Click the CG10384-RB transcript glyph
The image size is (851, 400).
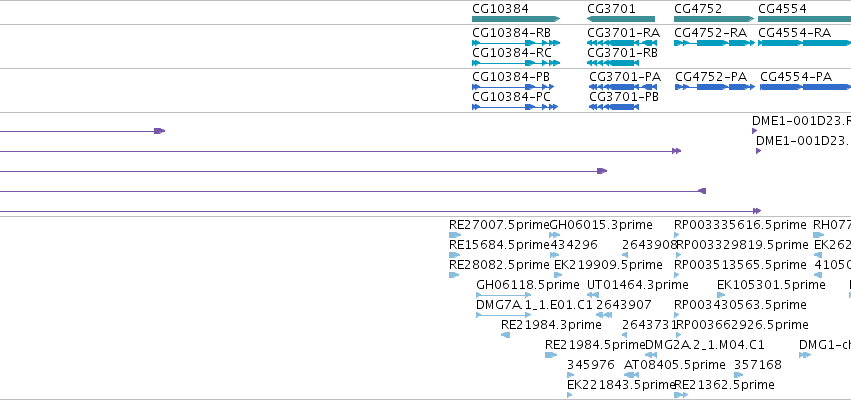[x=516, y=42]
